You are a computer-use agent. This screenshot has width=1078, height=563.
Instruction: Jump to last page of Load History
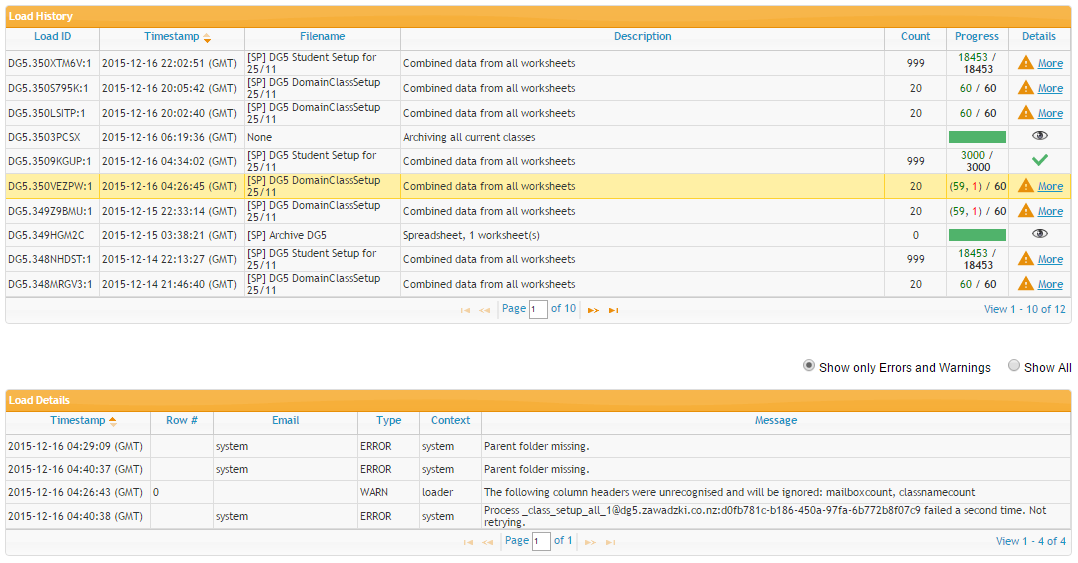coord(614,310)
